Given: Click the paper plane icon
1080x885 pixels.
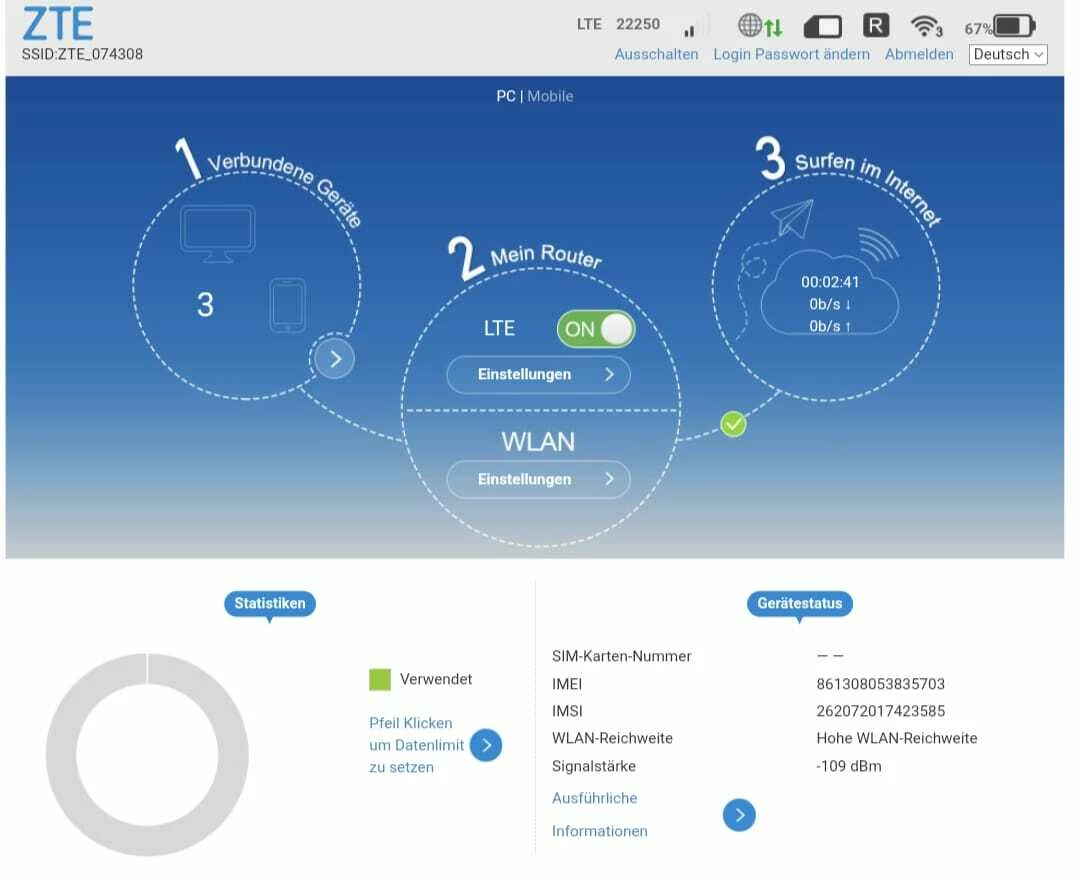Looking at the screenshot, I should pyautogui.click(x=792, y=218).
